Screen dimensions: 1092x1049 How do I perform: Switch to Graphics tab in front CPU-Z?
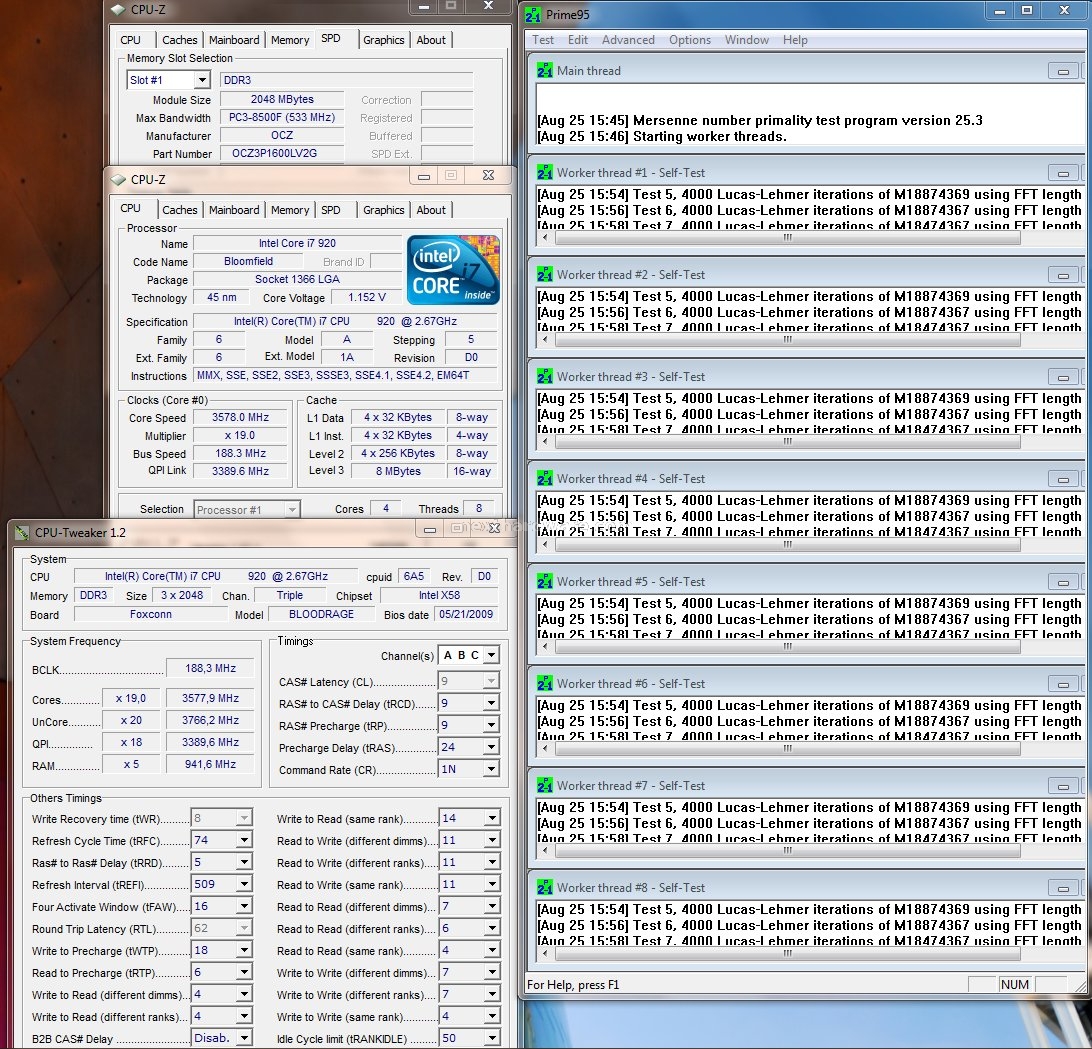383,210
